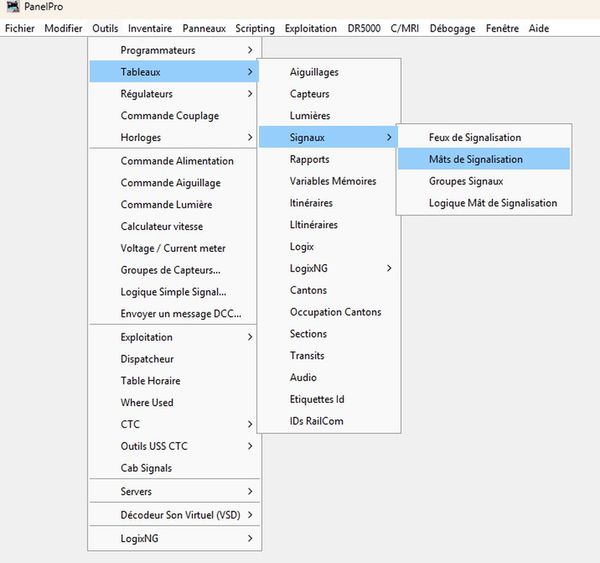Click the Fichier menu
Viewport: 600px width, 563px height.
(19, 29)
